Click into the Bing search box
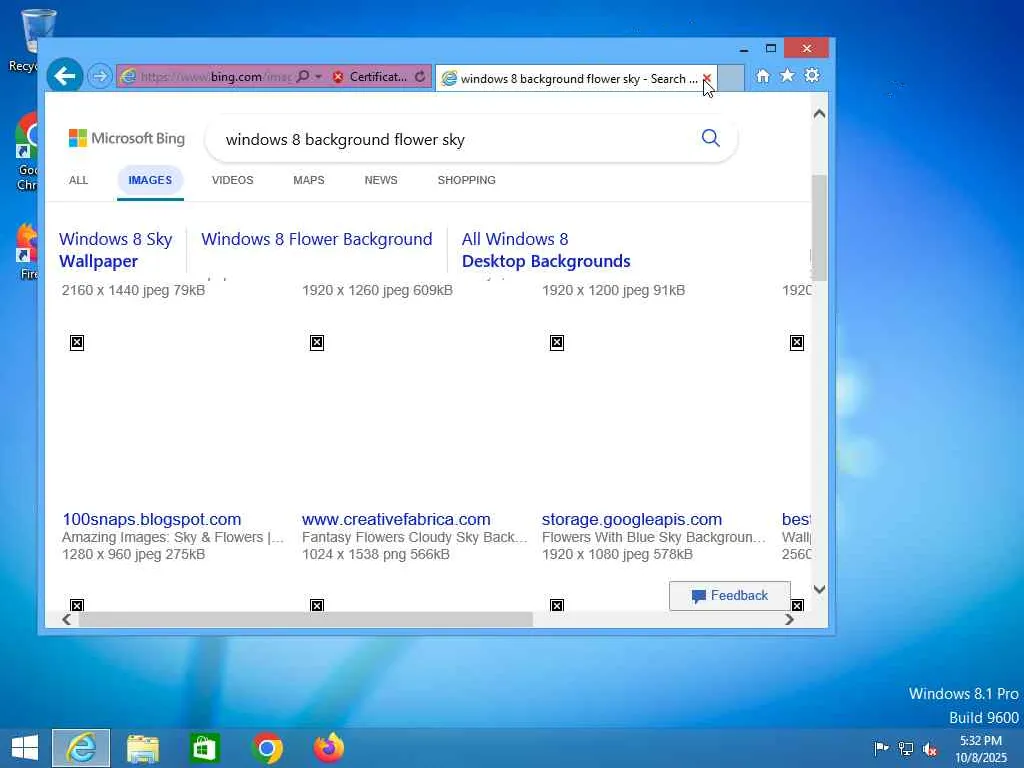This screenshot has height=768, width=1024. [457, 139]
